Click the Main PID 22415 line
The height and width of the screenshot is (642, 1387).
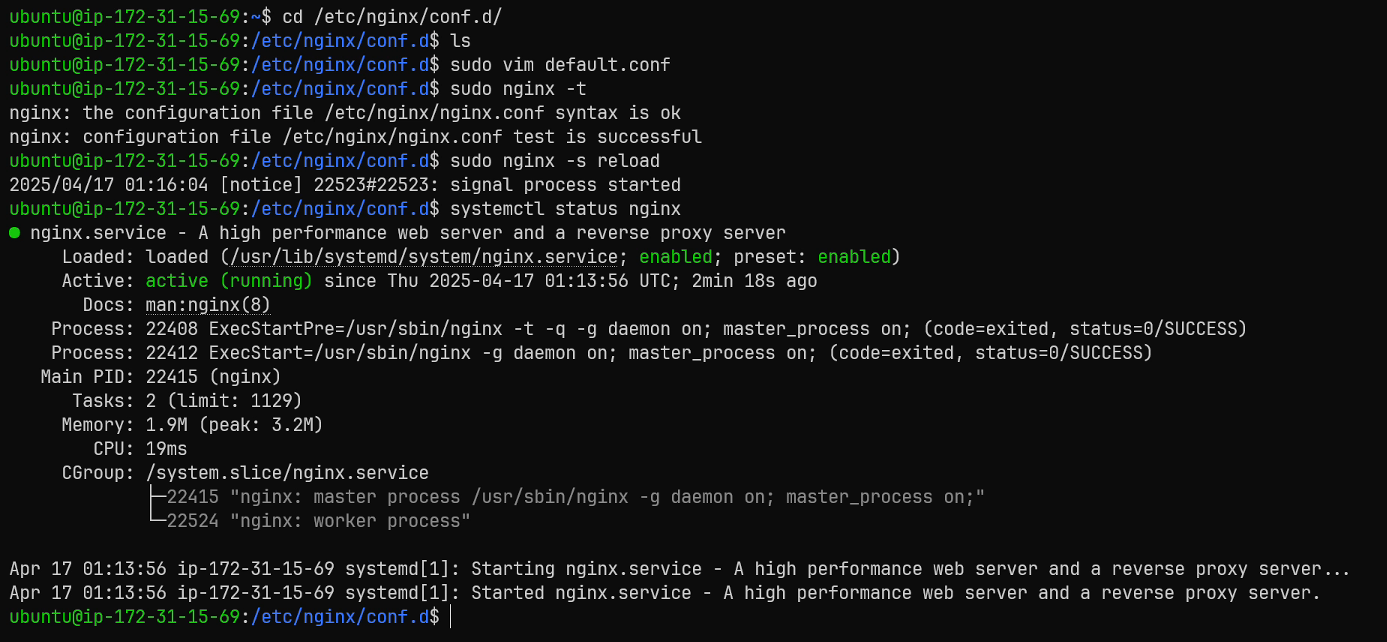coord(161,377)
